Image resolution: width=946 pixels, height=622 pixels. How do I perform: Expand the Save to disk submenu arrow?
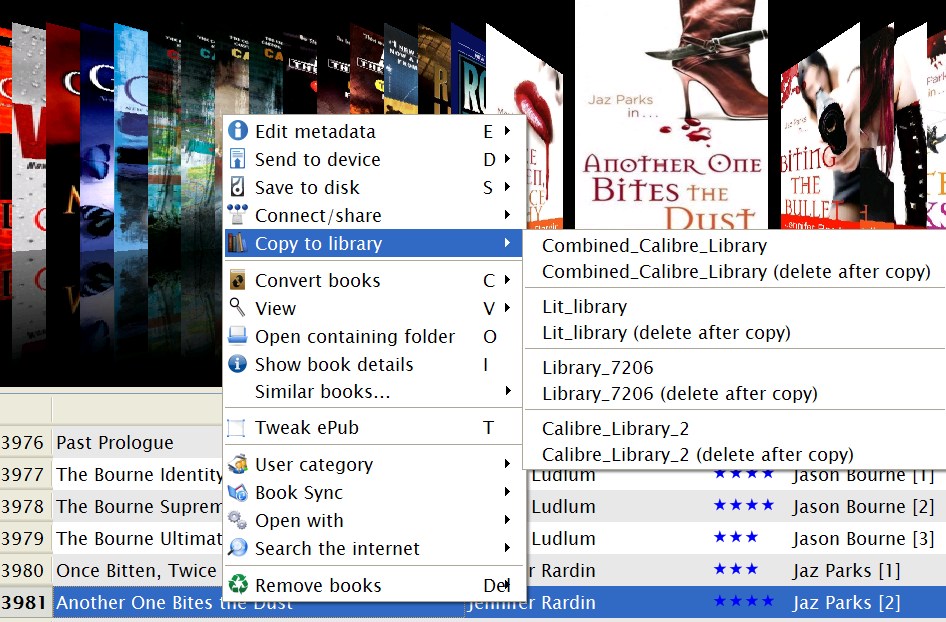[x=507, y=186]
